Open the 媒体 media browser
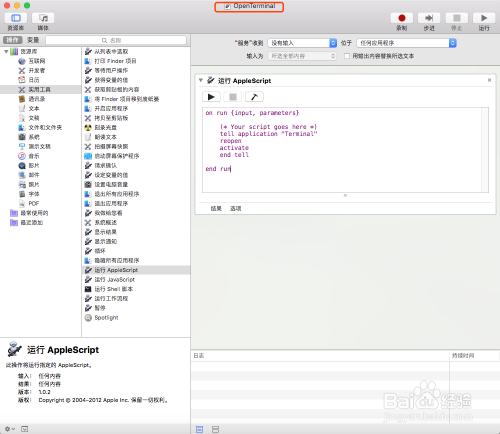 point(43,18)
